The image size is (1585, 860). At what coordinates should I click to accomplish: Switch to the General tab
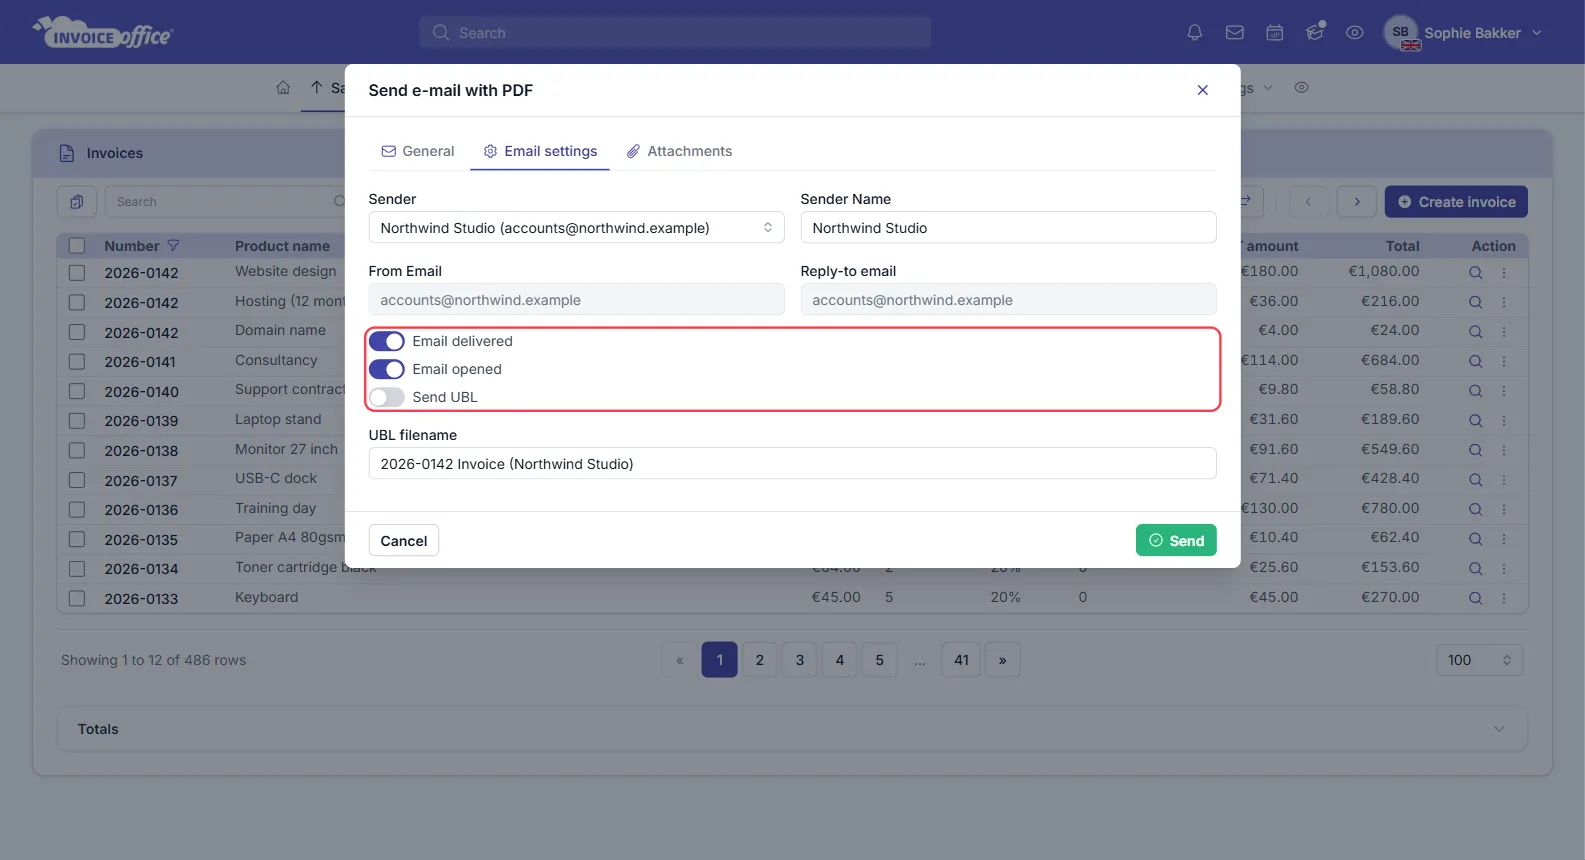pos(418,151)
